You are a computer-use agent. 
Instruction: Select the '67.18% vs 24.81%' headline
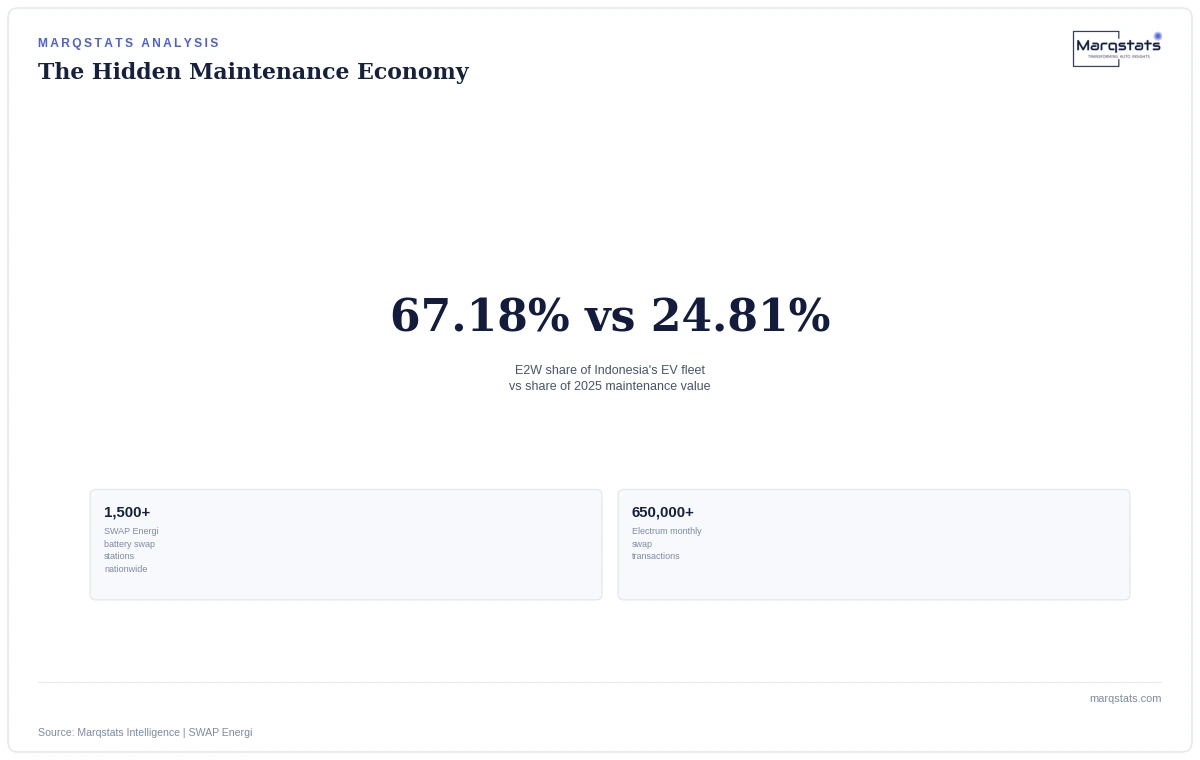[x=610, y=316]
